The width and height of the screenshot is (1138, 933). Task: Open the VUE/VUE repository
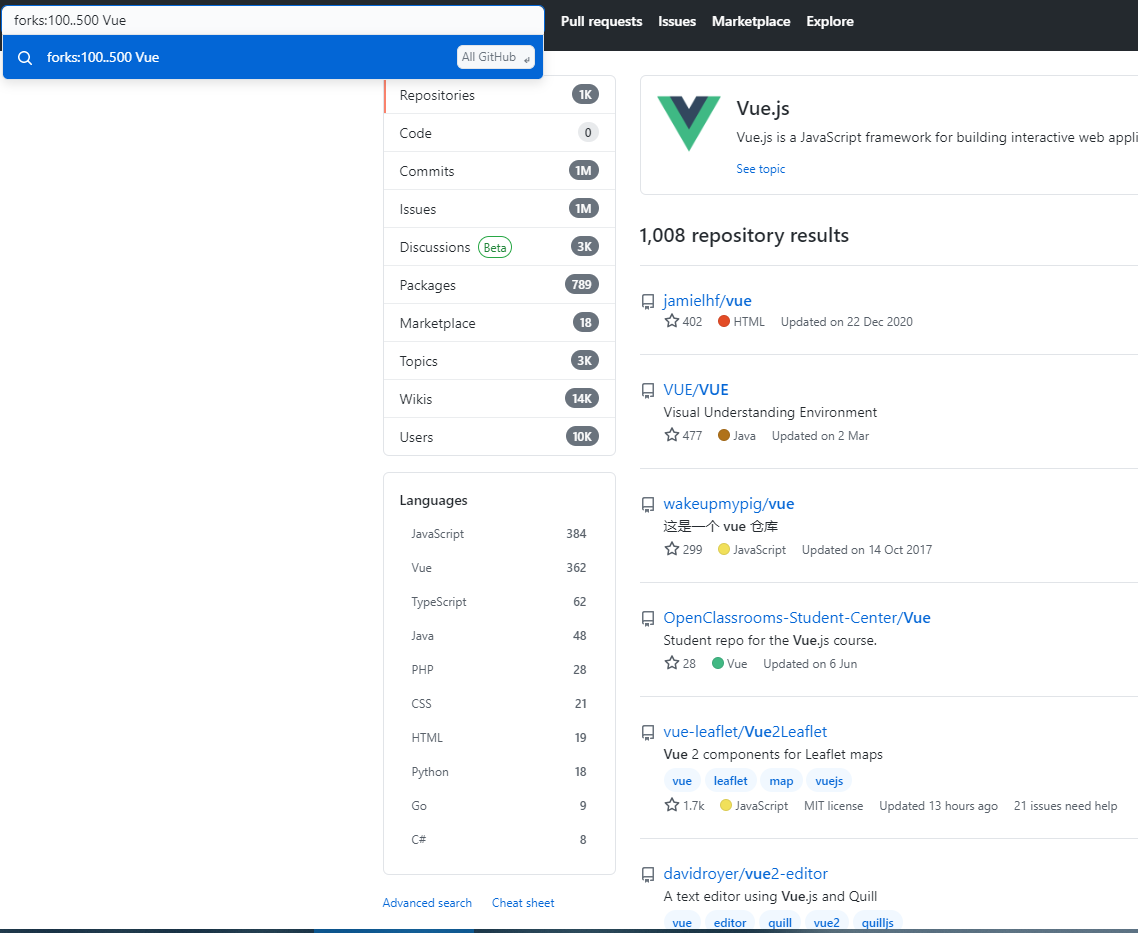click(x=695, y=390)
